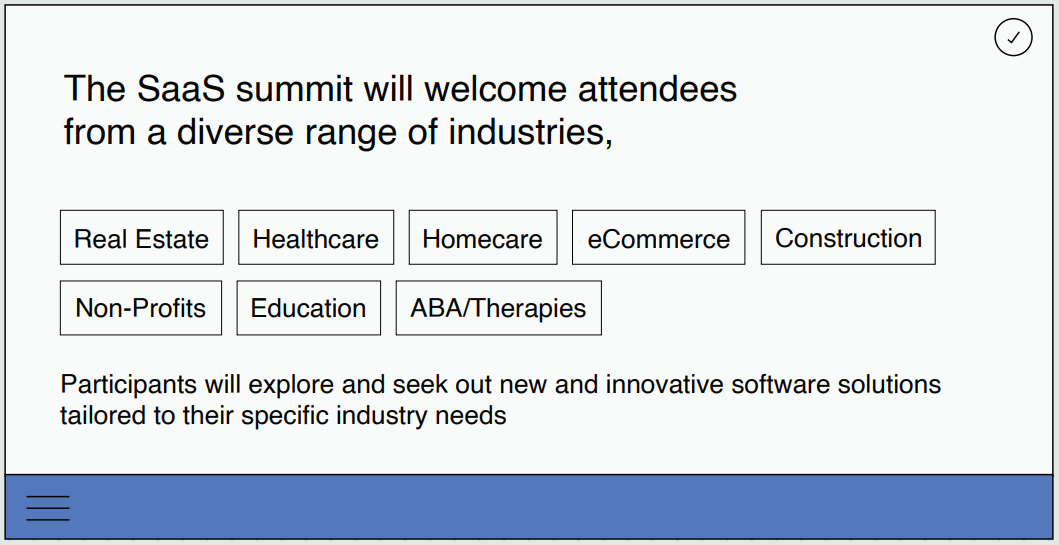Select the Education tag

[309, 308]
